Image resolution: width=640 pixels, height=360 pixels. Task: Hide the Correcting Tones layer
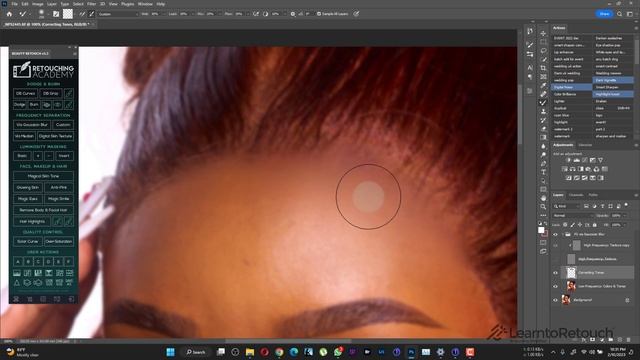pos(555,273)
